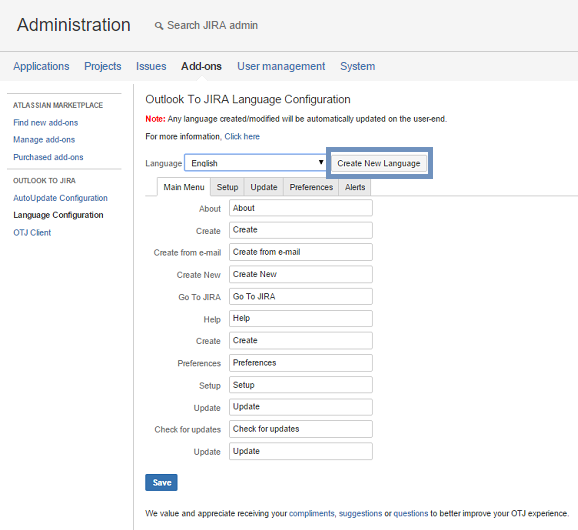
Task: Edit the Help text field
Action: (301, 318)
